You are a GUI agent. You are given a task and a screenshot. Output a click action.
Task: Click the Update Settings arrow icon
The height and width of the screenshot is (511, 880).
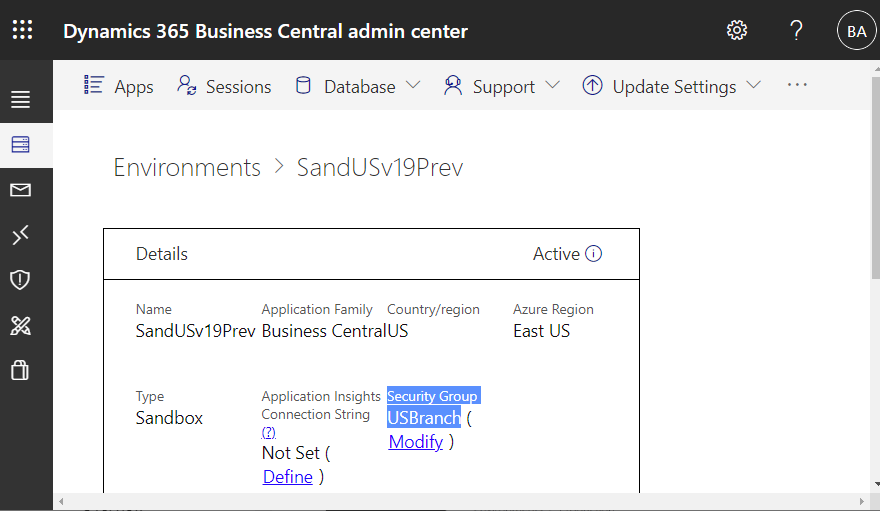click(592, 85)
